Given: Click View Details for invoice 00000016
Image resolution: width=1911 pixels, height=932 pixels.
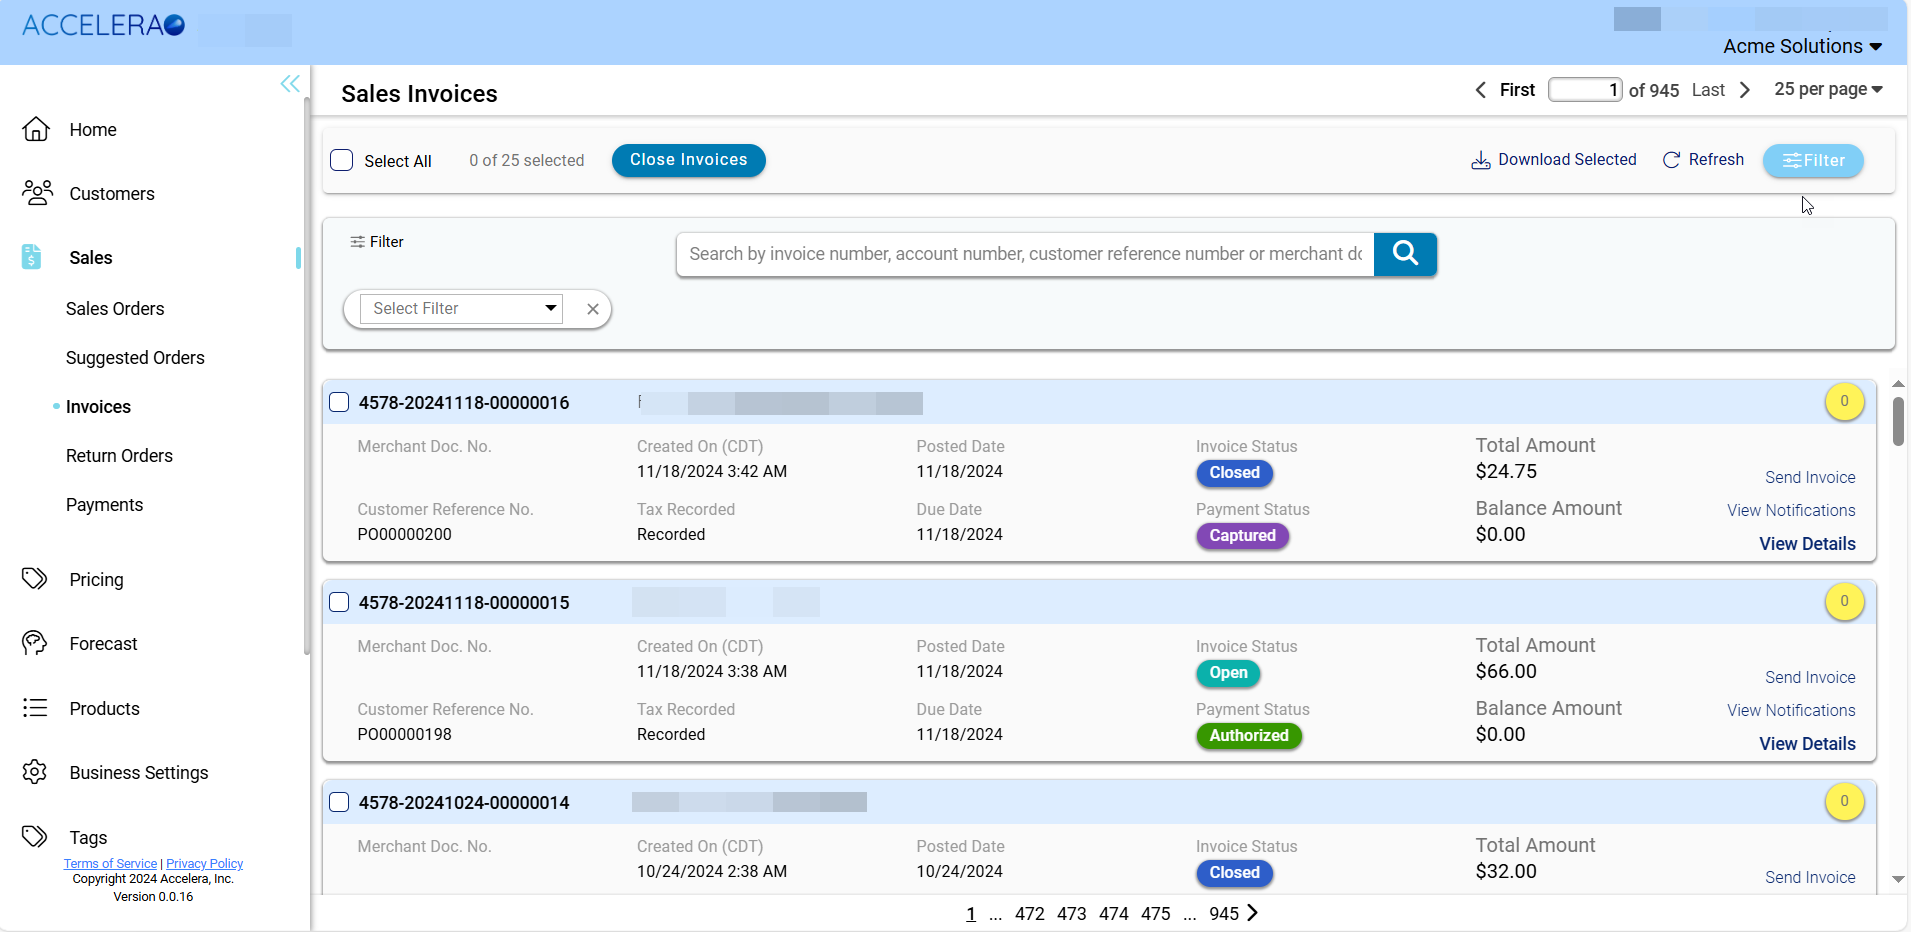Looking at the screenshot, I should (1807, 544).
